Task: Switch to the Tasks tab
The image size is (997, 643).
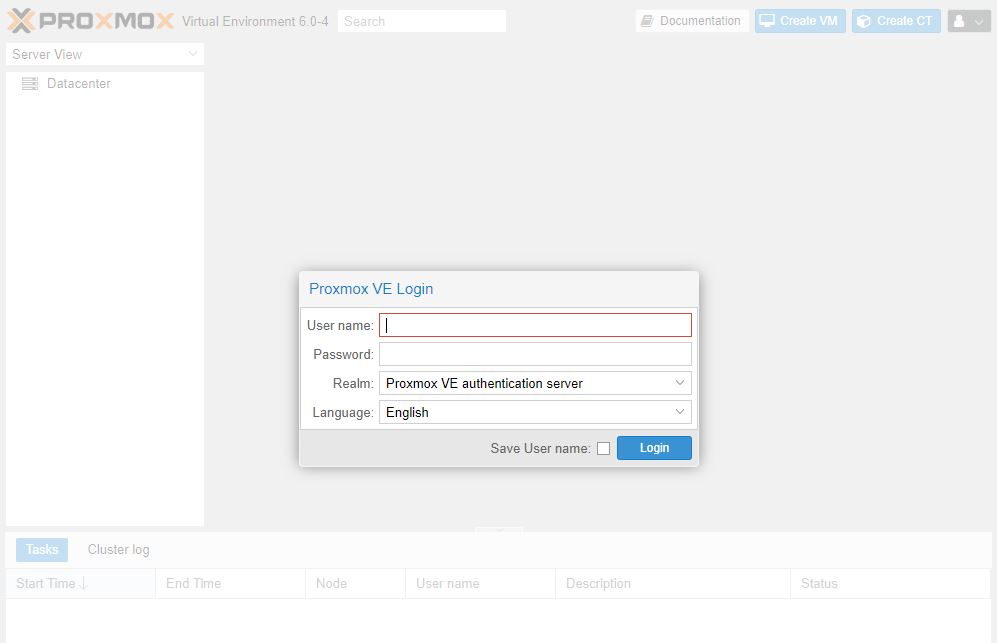Action: 42,550
